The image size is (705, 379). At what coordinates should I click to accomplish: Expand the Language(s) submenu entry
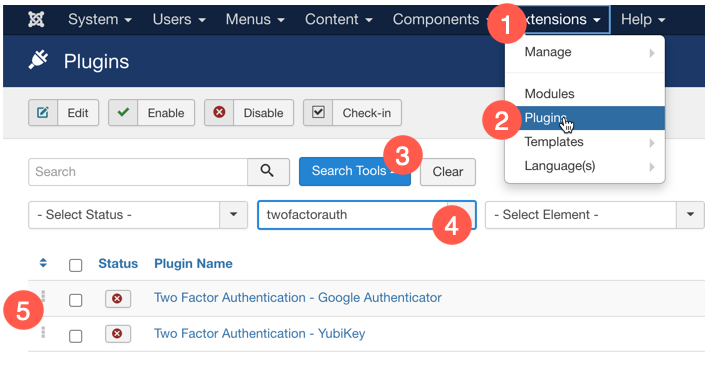click(x=585, y=166)
